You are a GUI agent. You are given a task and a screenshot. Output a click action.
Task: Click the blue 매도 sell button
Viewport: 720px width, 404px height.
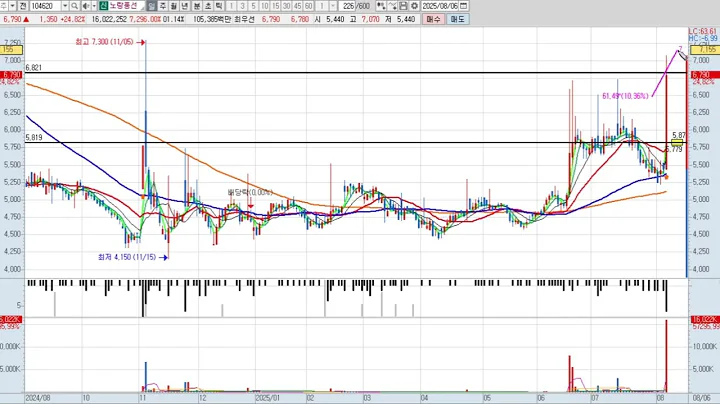point(457,19)
